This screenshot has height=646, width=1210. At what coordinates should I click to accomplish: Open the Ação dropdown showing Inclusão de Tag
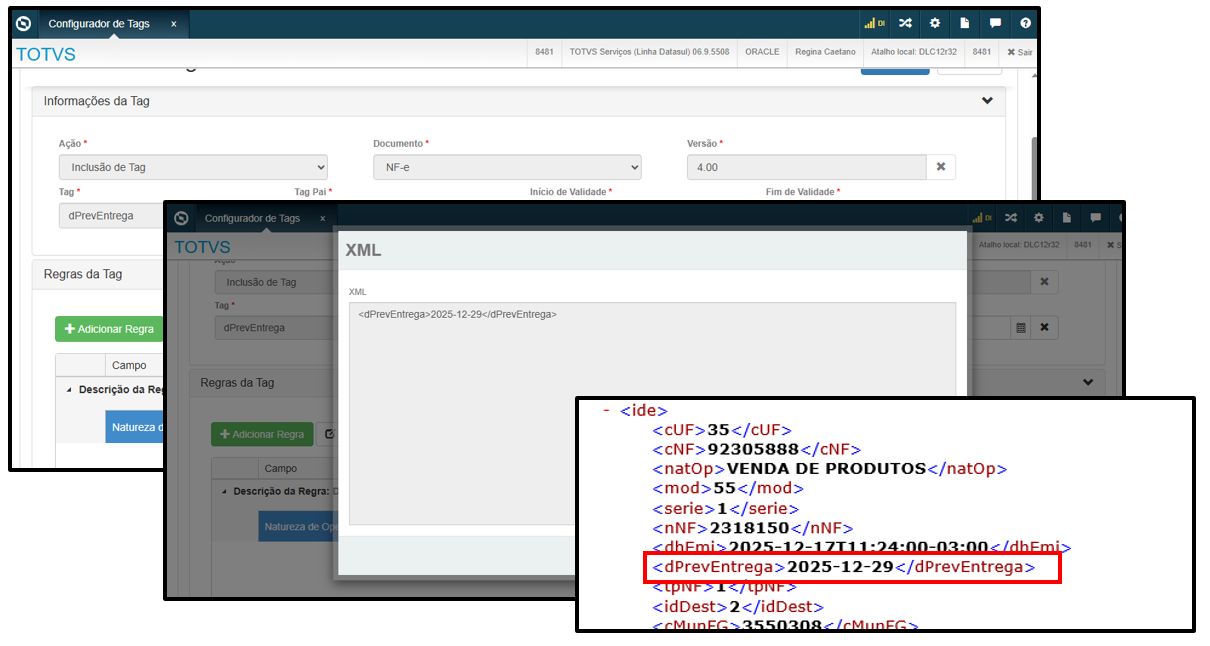tap(193, 167)
